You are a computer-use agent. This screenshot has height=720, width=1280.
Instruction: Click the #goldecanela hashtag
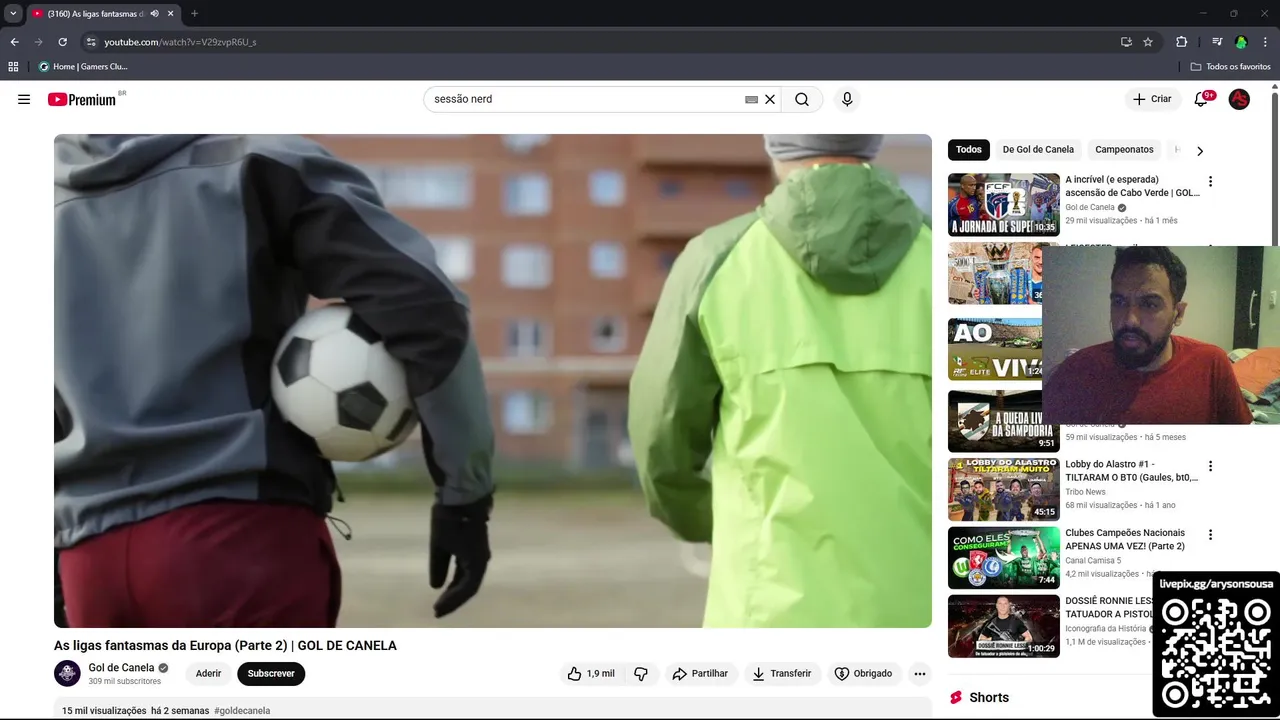242,711
